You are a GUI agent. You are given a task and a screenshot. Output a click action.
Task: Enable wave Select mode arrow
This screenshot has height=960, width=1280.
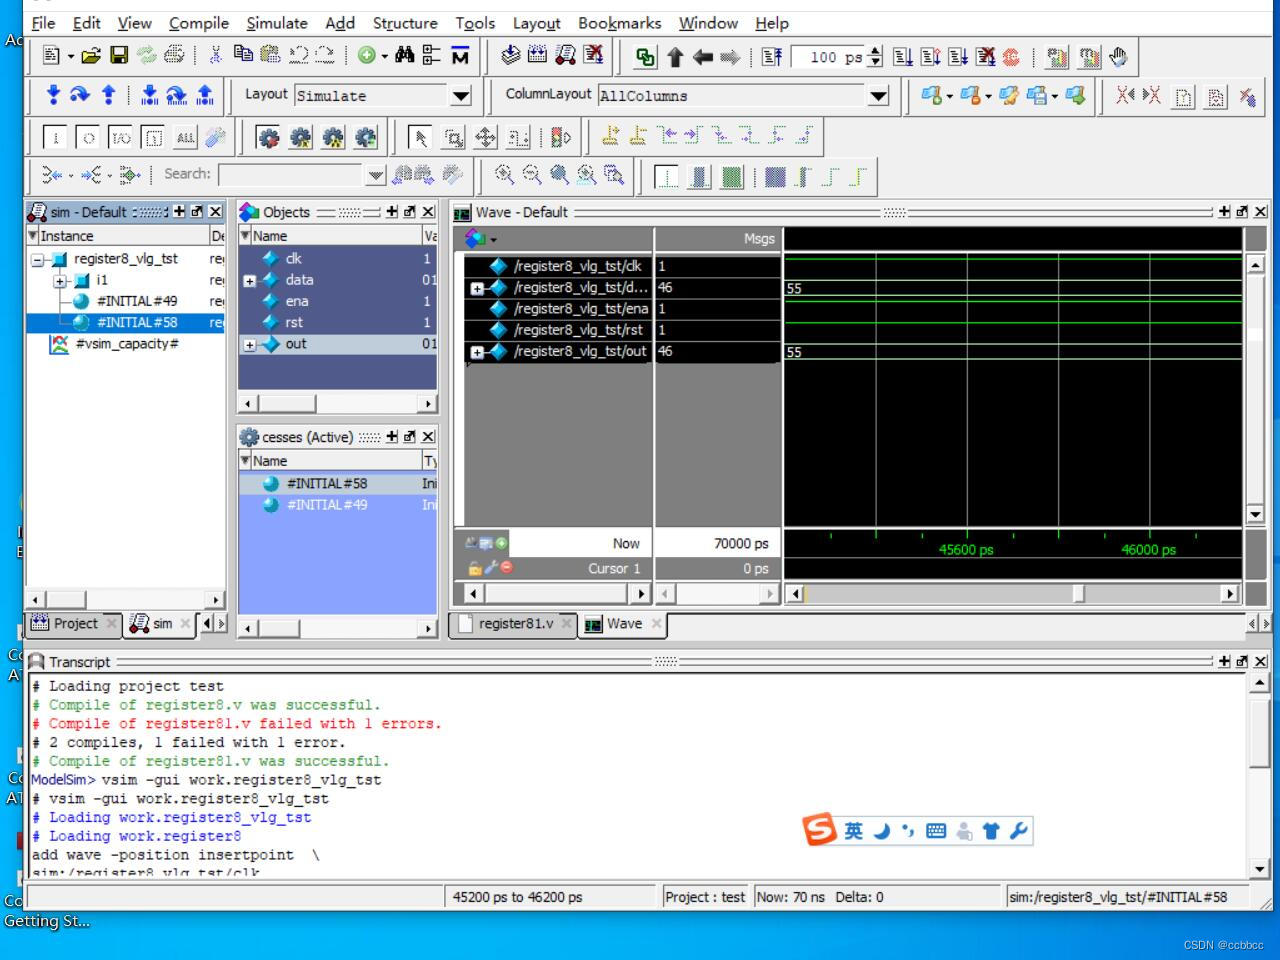coord(421,137)
